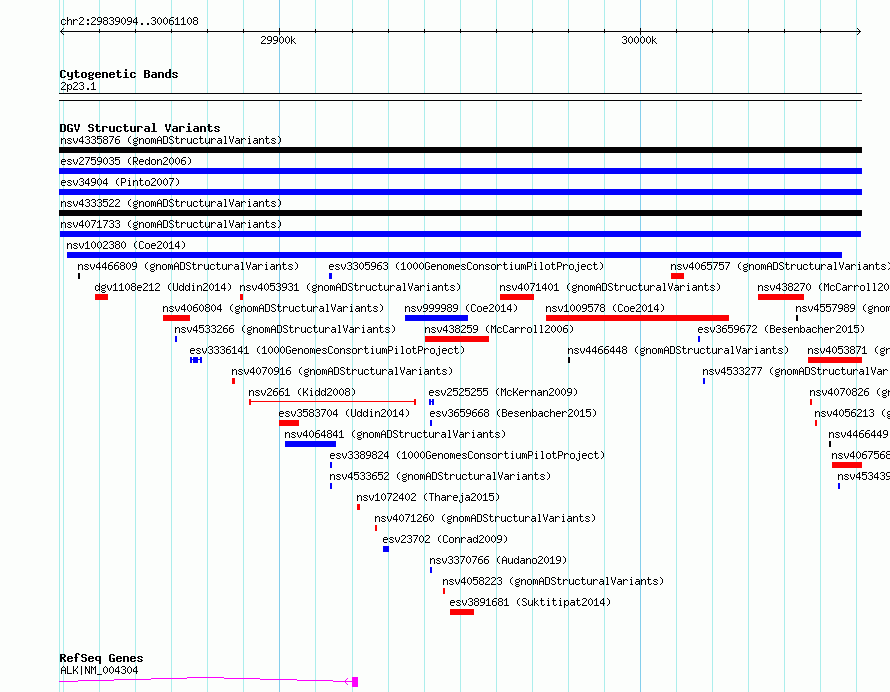Viewport: 890px width, 692px height.
Task: Select the esv2759035 (Redon2006) variant label
Action: (x=126, y=161)
